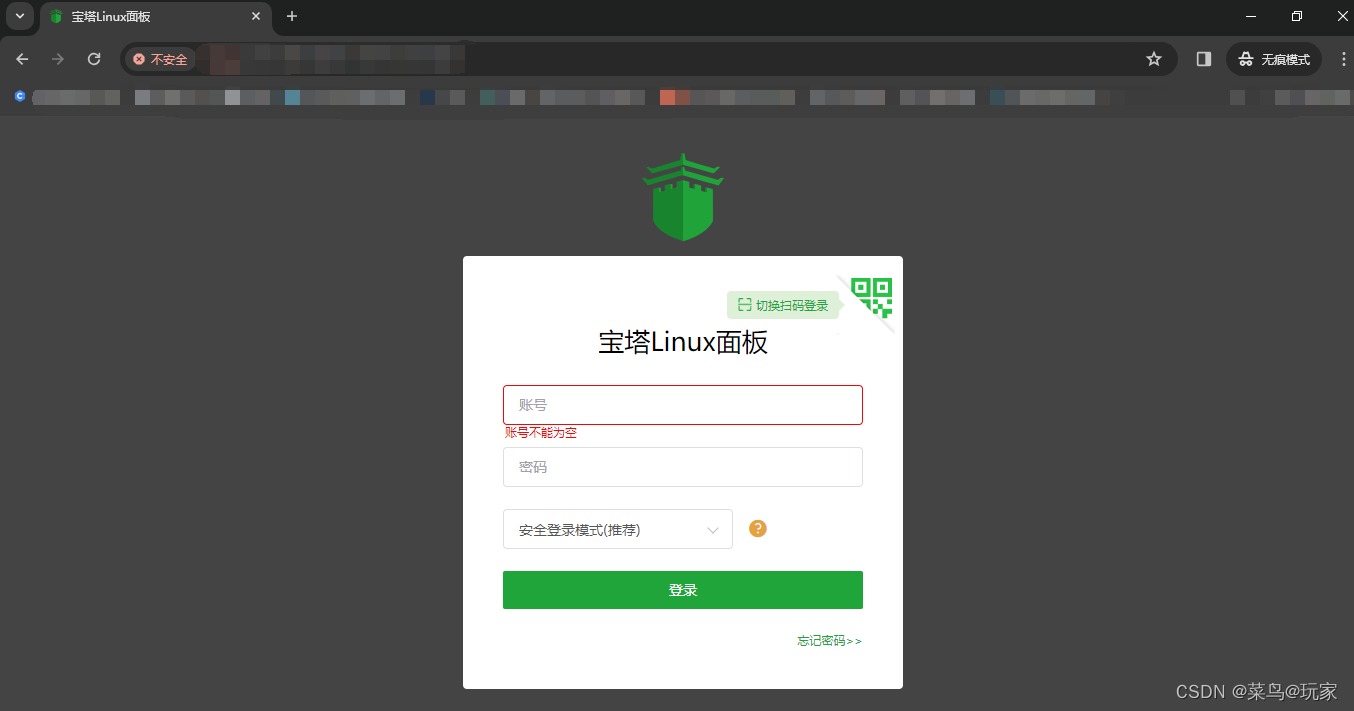The image size is (1354, 711).
Task: Click the Baota green tower logo
Action: (x=683, y=197)
